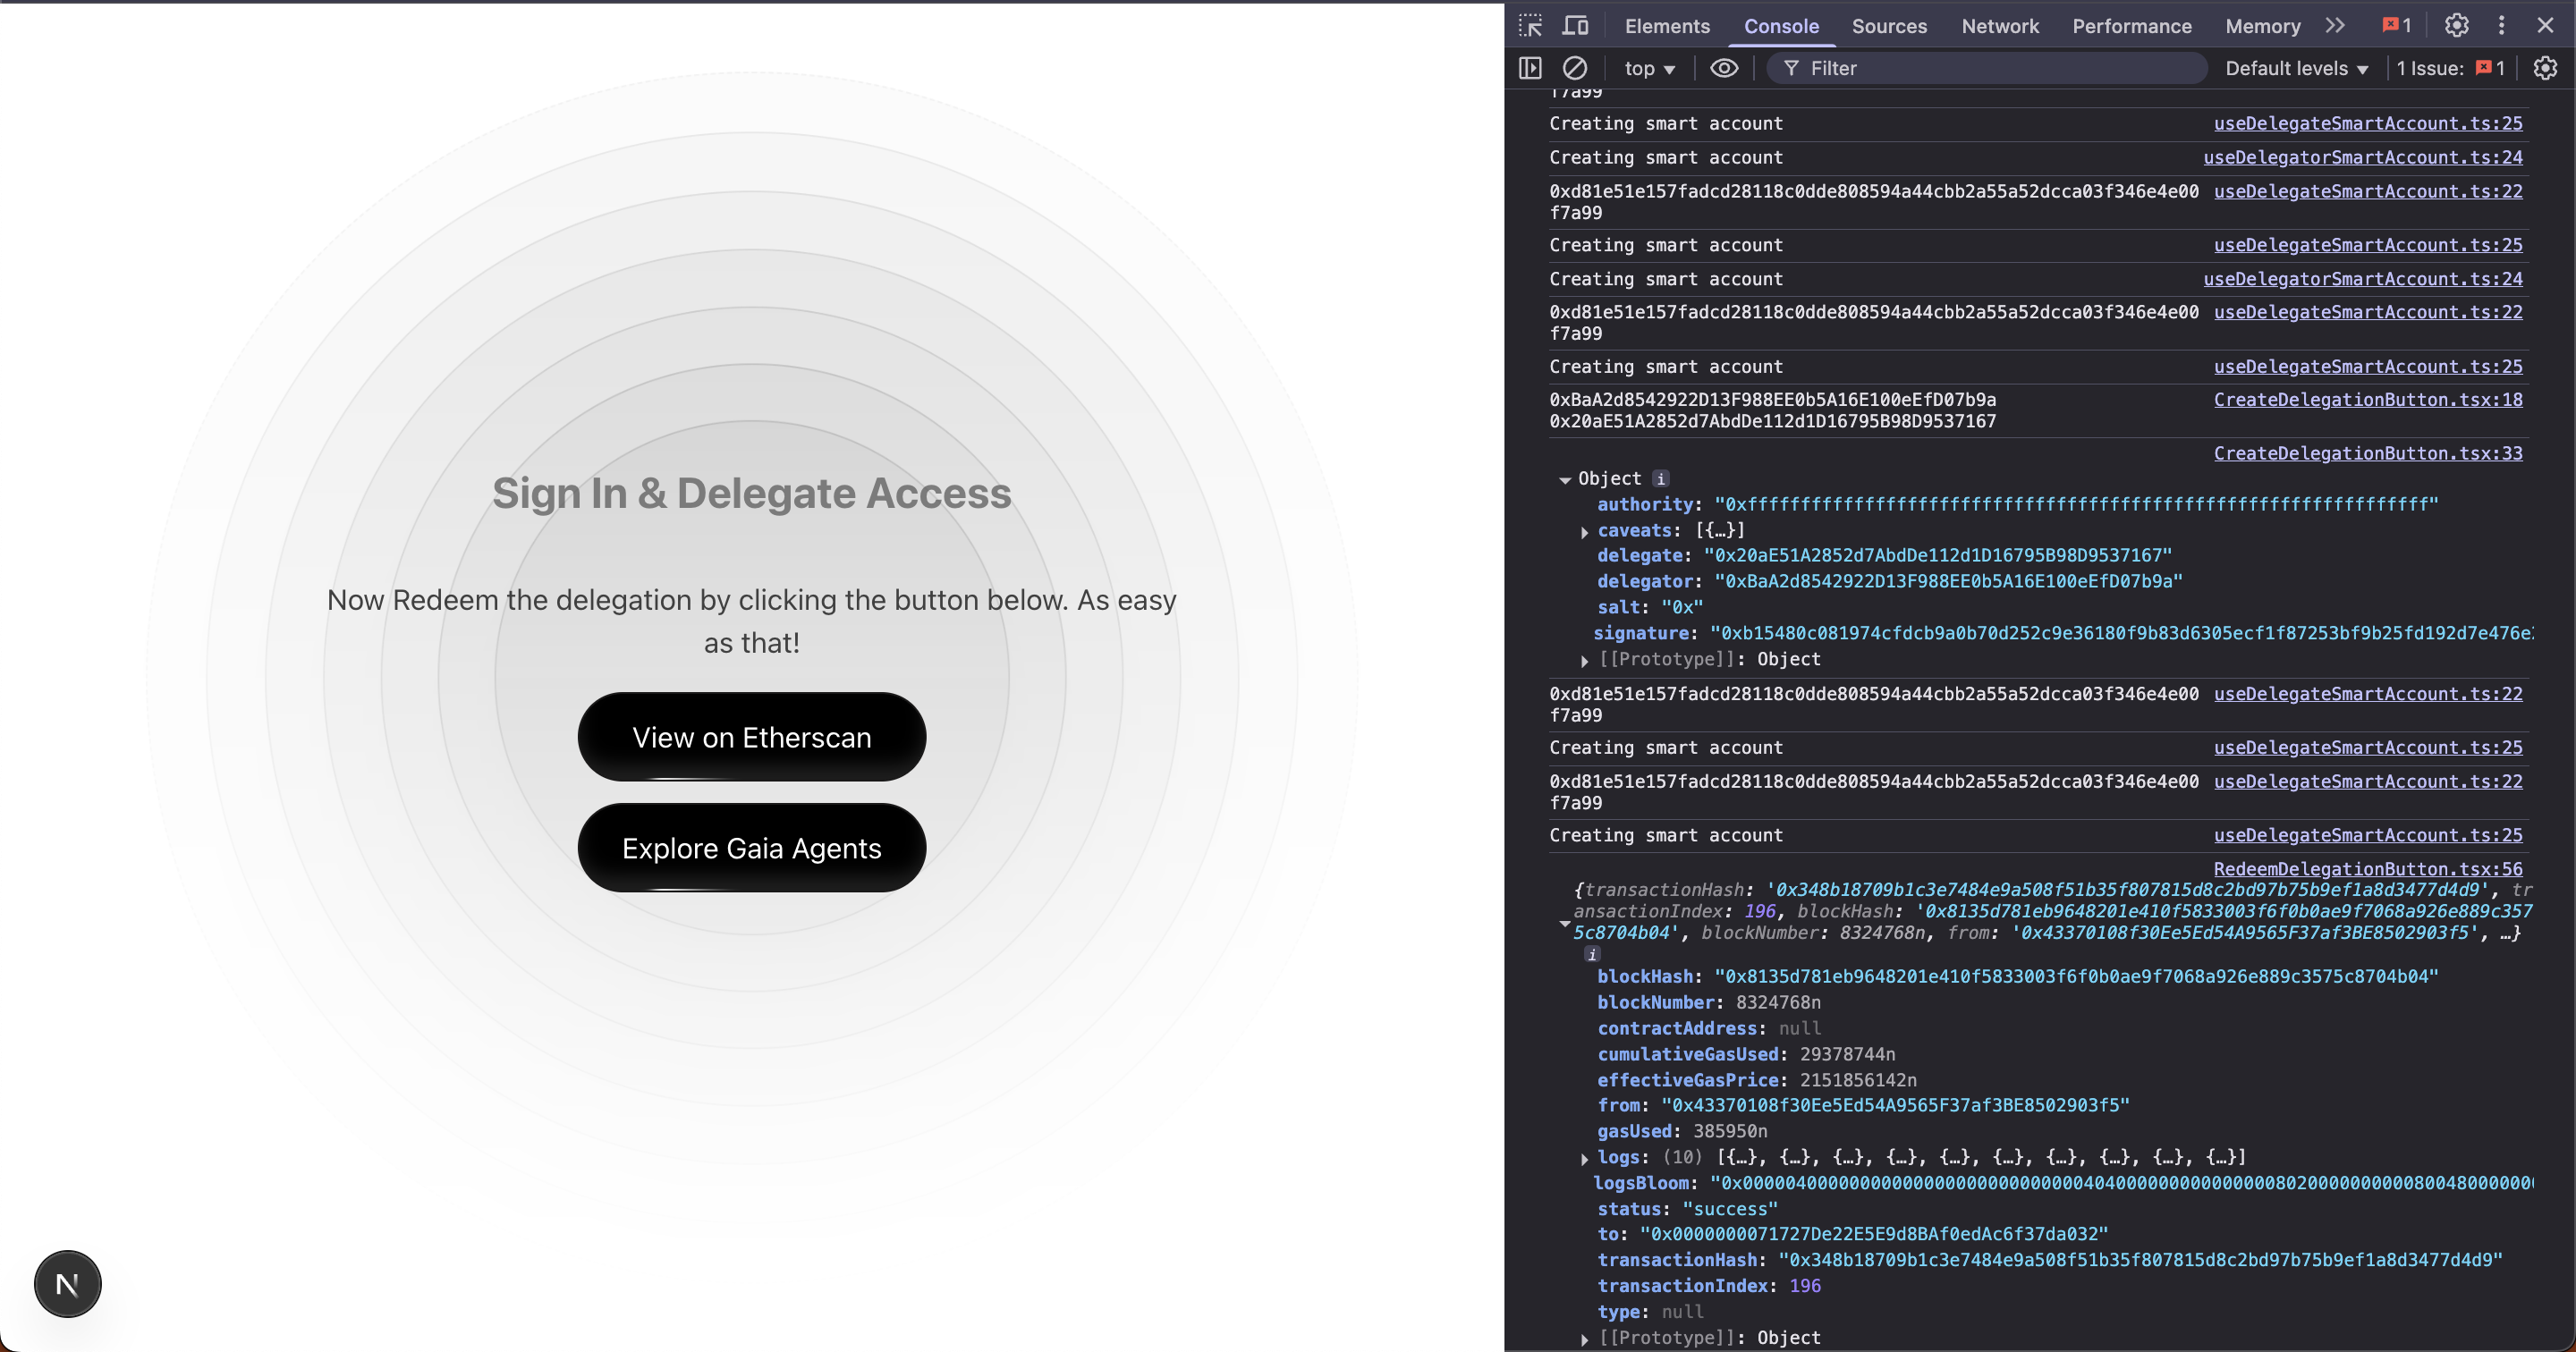Open the DevTools three-dot customize menu
The height and width of the screenshot is (1352, 2576).
pos(2501,26)
